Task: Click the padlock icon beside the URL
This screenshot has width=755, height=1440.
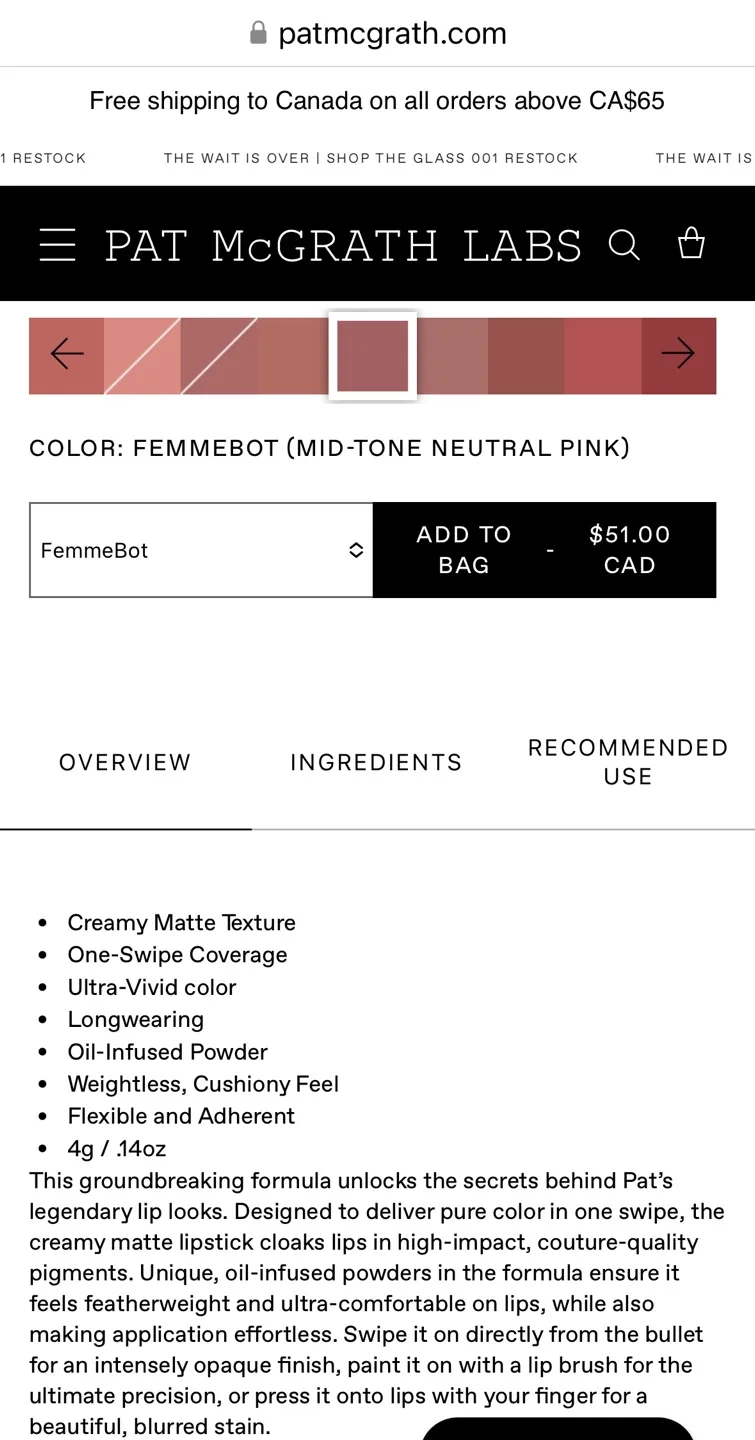Action: (258, 32)
